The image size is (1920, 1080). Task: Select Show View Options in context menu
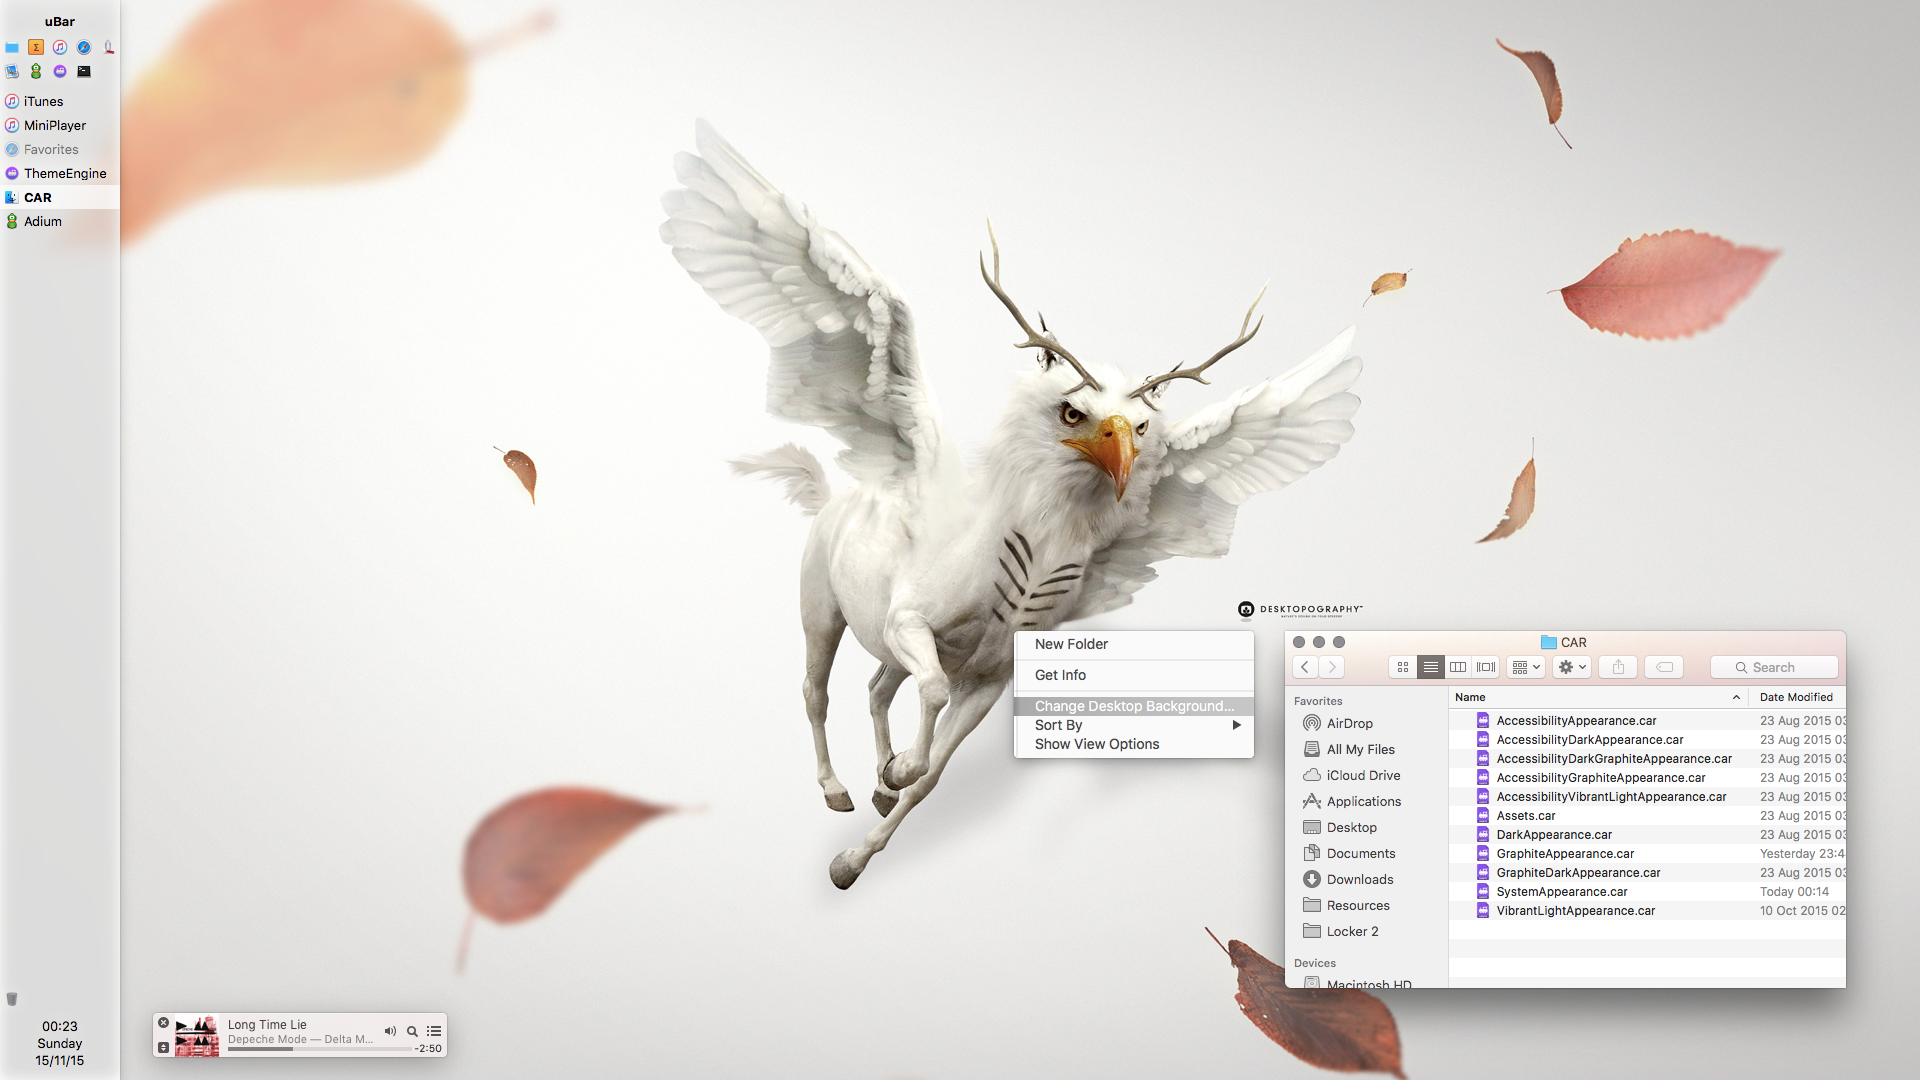pyautogui.click(x=1134, y=744)
